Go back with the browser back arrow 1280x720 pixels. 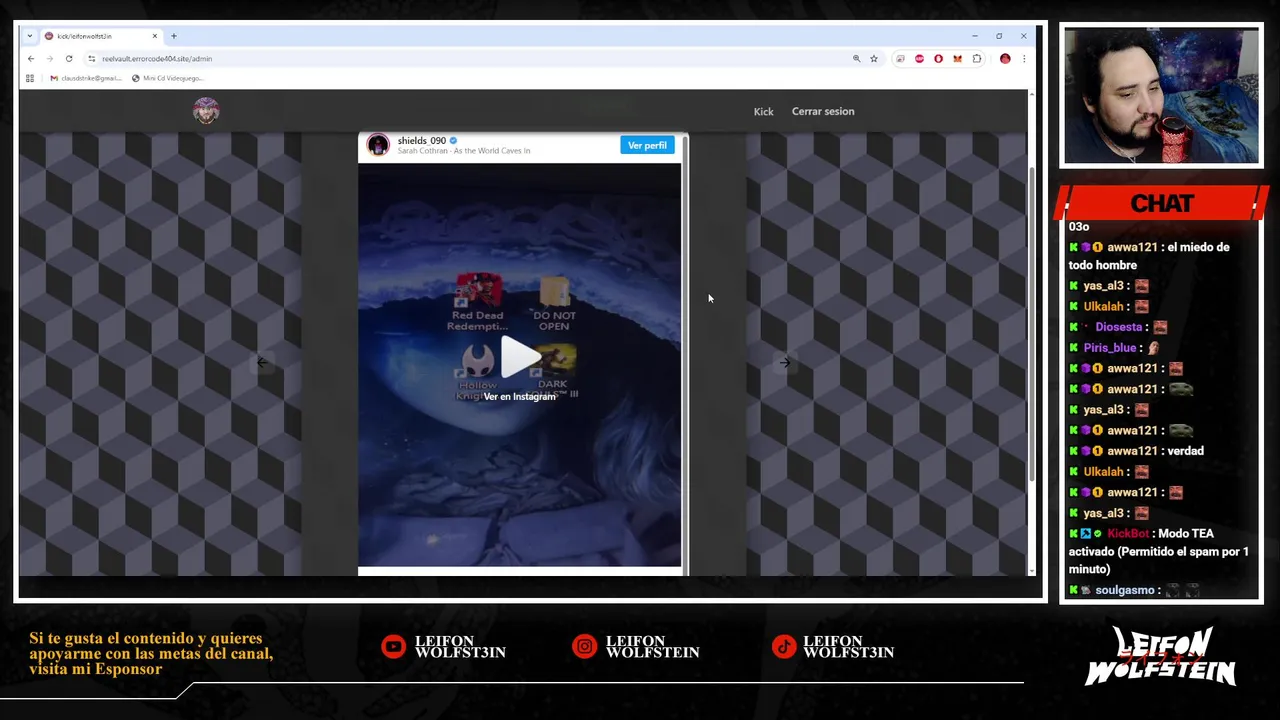tap(31, 59)
